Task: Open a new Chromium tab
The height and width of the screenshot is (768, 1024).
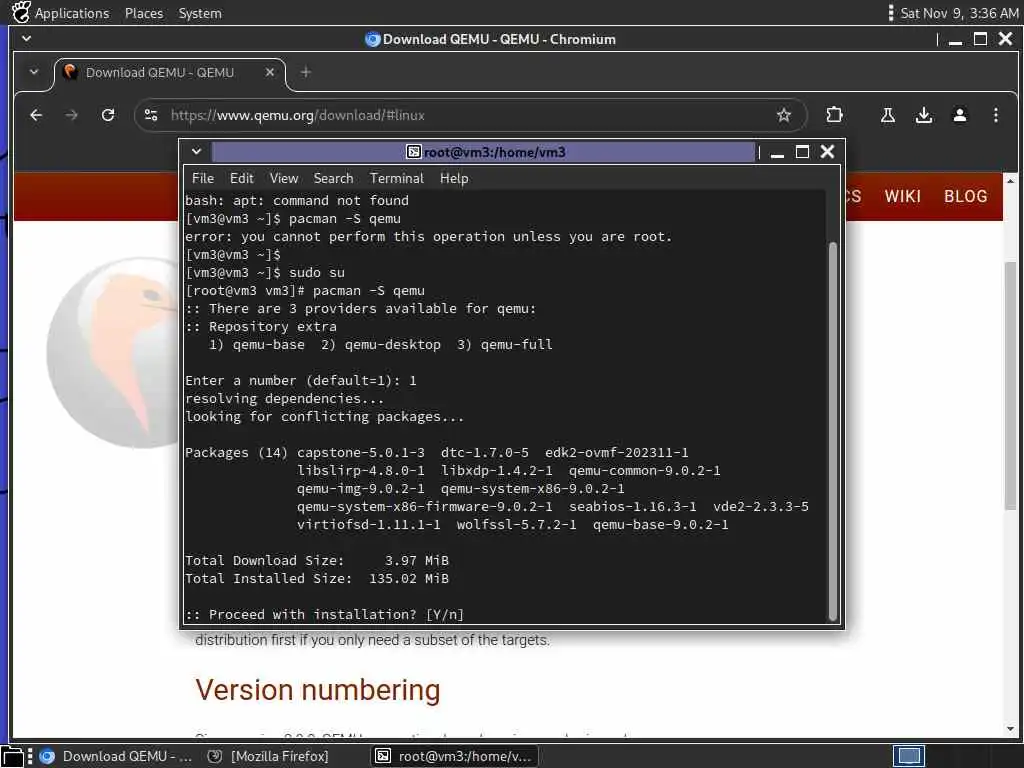Action: (x=305, y=72)
